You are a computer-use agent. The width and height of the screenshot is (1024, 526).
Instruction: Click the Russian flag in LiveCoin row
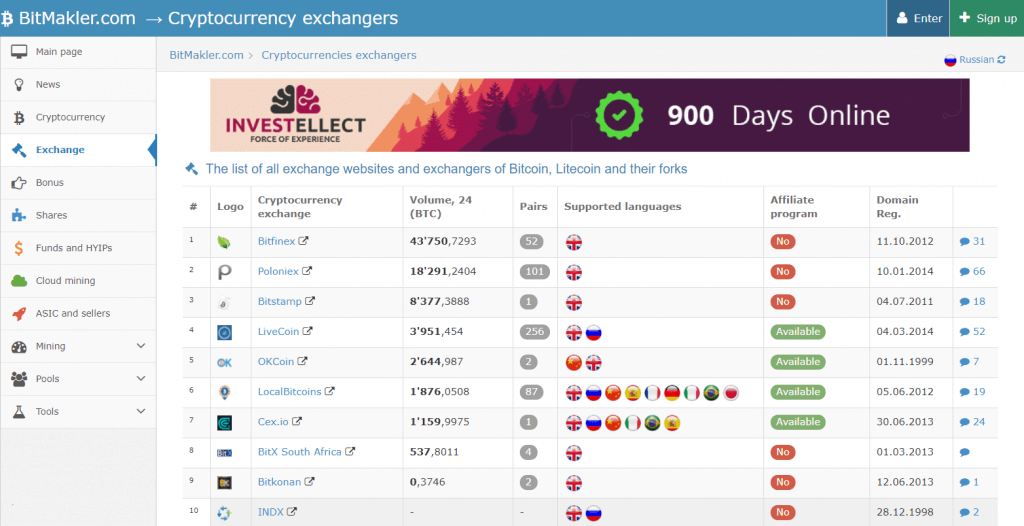coord(593,333)
